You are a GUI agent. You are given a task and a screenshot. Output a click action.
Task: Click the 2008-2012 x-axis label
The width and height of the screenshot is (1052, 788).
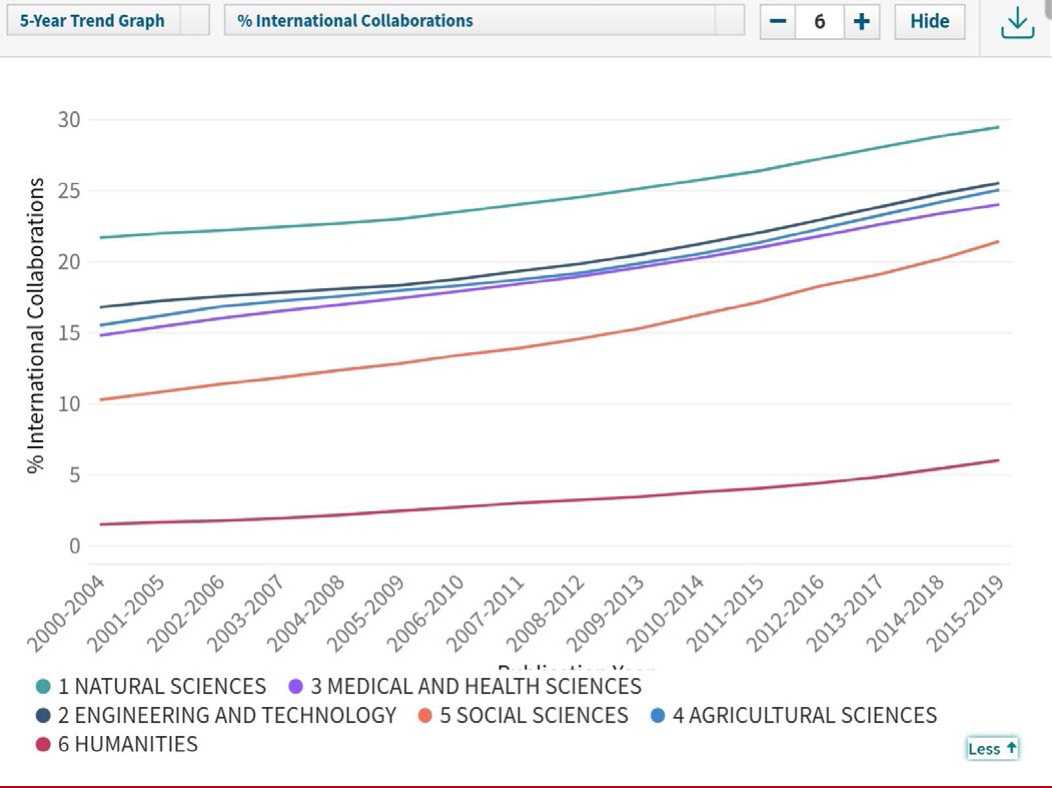click(x=545, y=613)
